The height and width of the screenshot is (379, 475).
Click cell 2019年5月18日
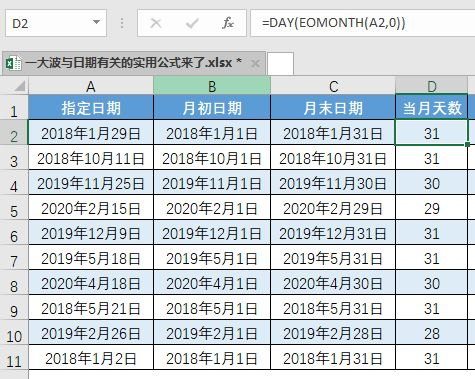pyautogui.click(x=91, y=258)
